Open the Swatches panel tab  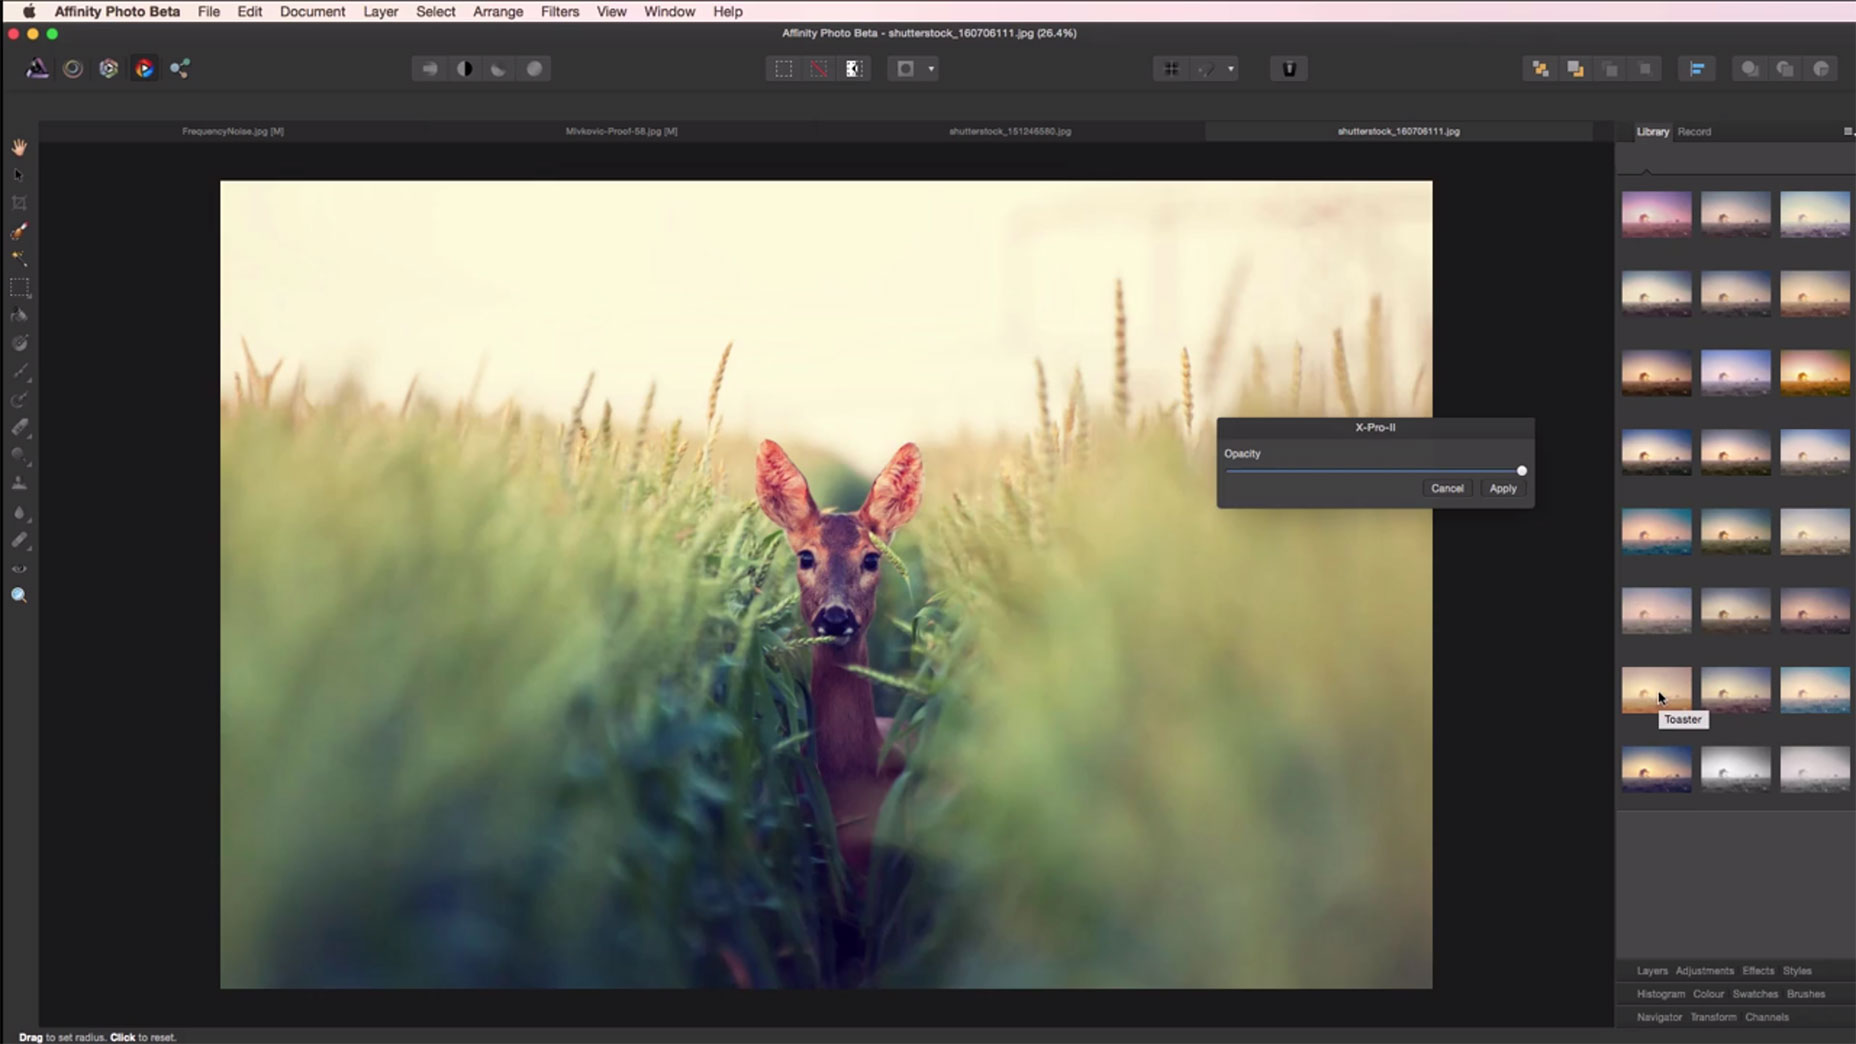point(1755,994)
